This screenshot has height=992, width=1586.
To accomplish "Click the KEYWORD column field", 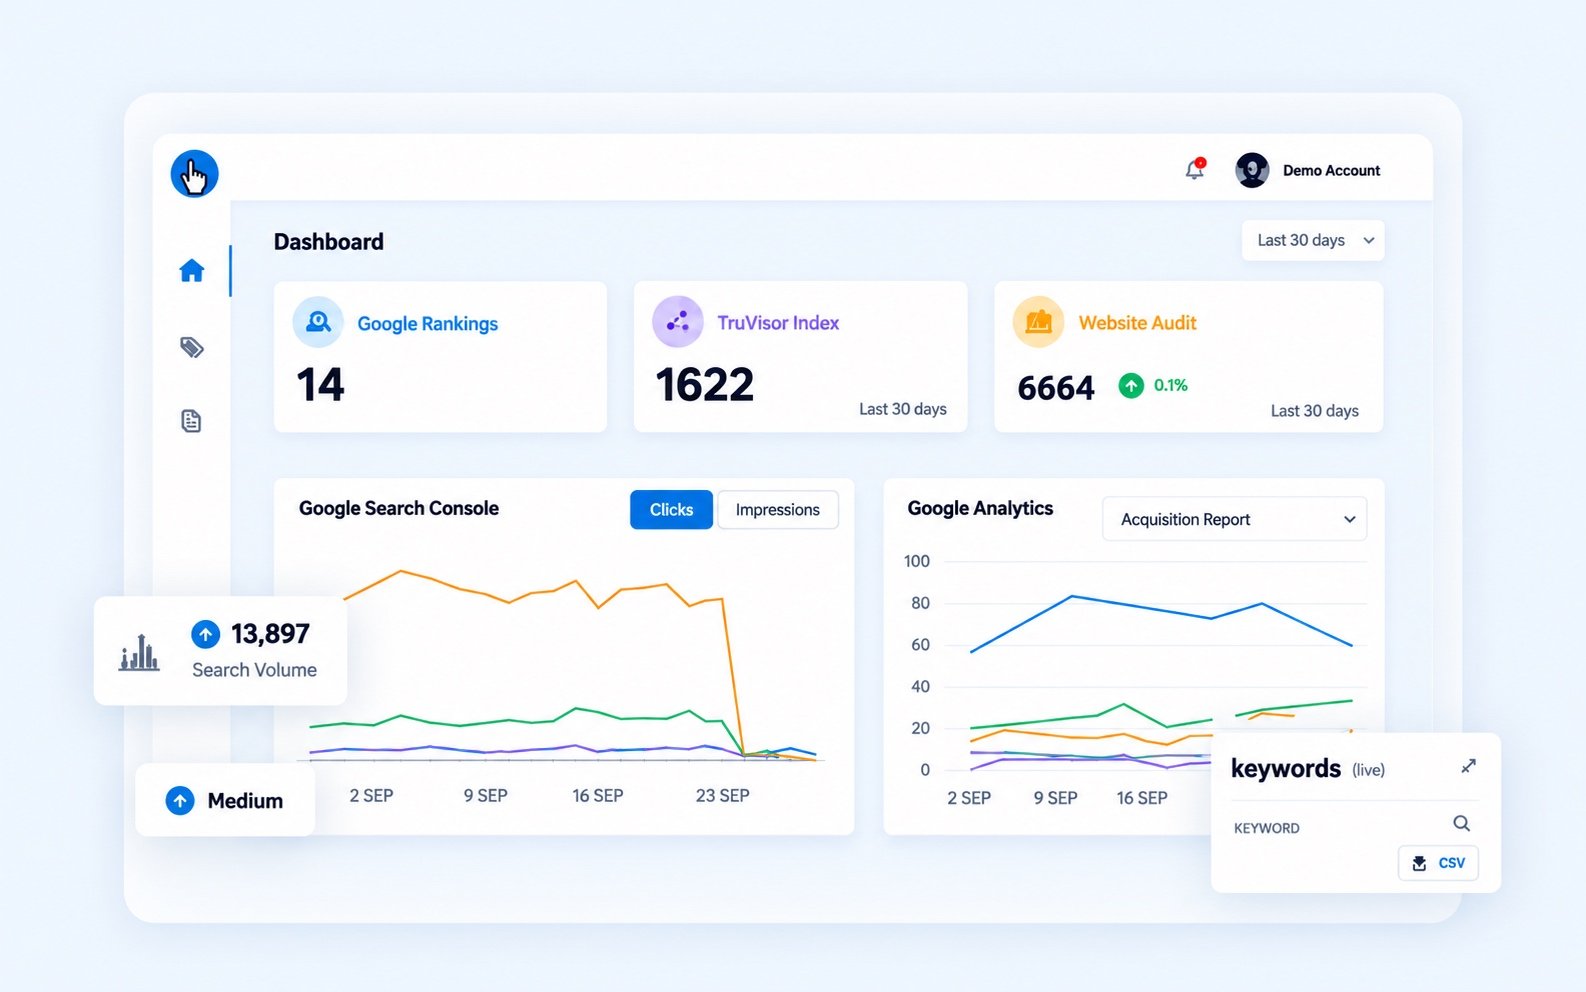I will point(1267,828).
